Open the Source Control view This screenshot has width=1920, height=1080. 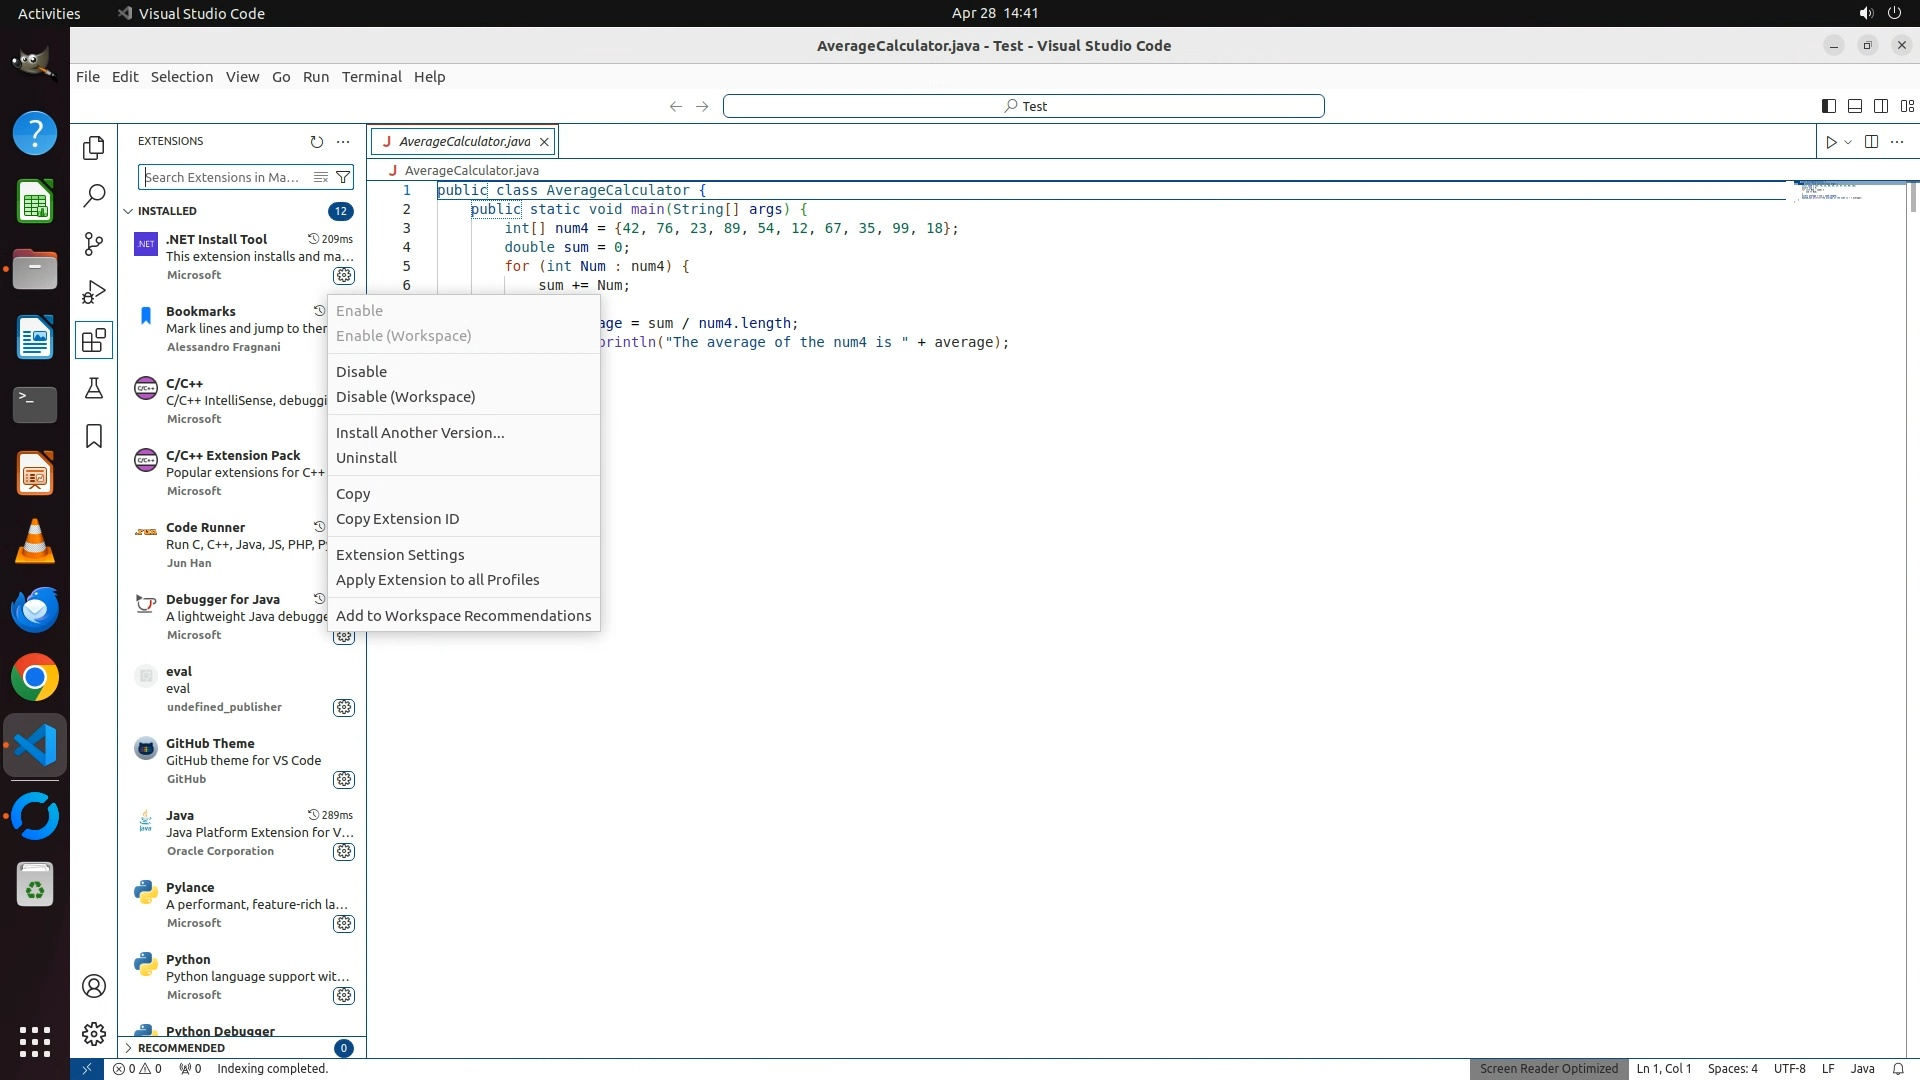(x=94, y=244)
